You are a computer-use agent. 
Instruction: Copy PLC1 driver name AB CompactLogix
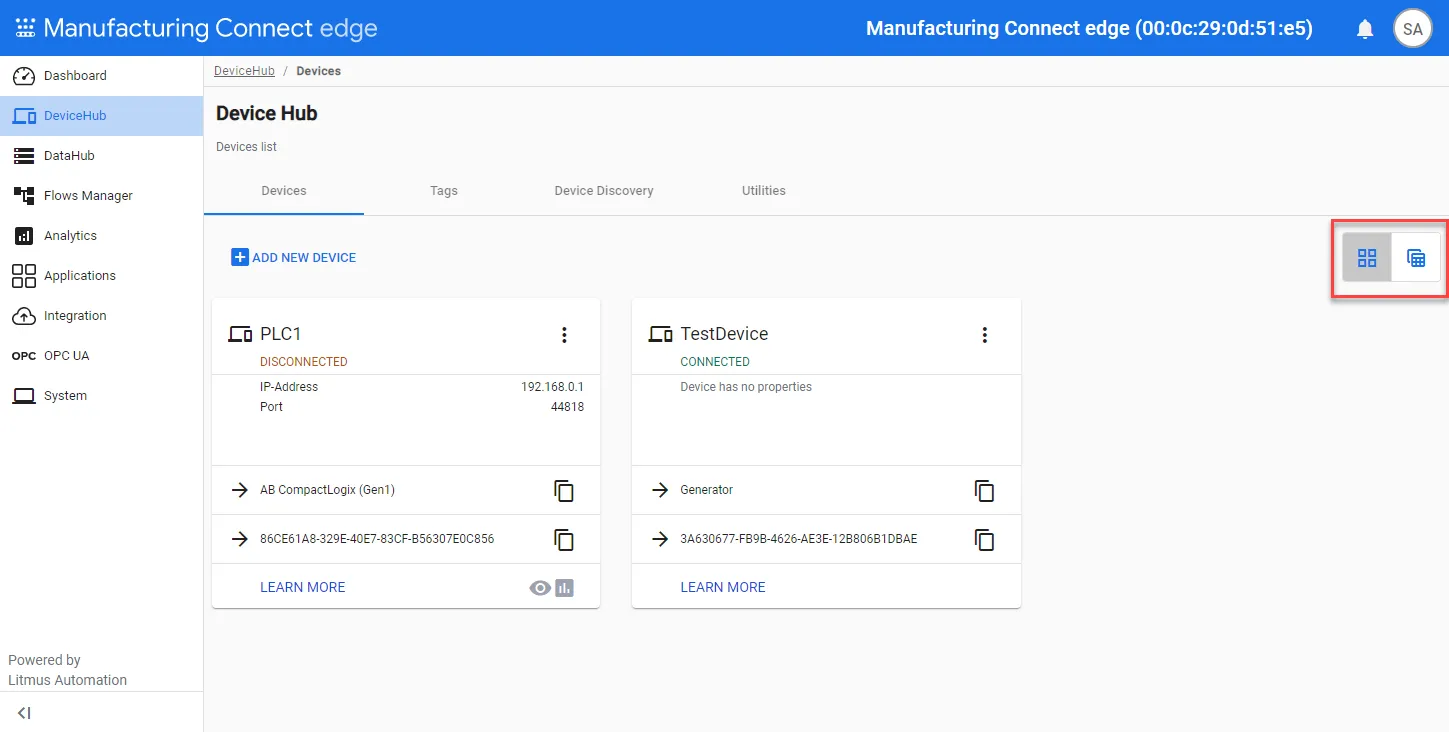click(x=564, y=490)
